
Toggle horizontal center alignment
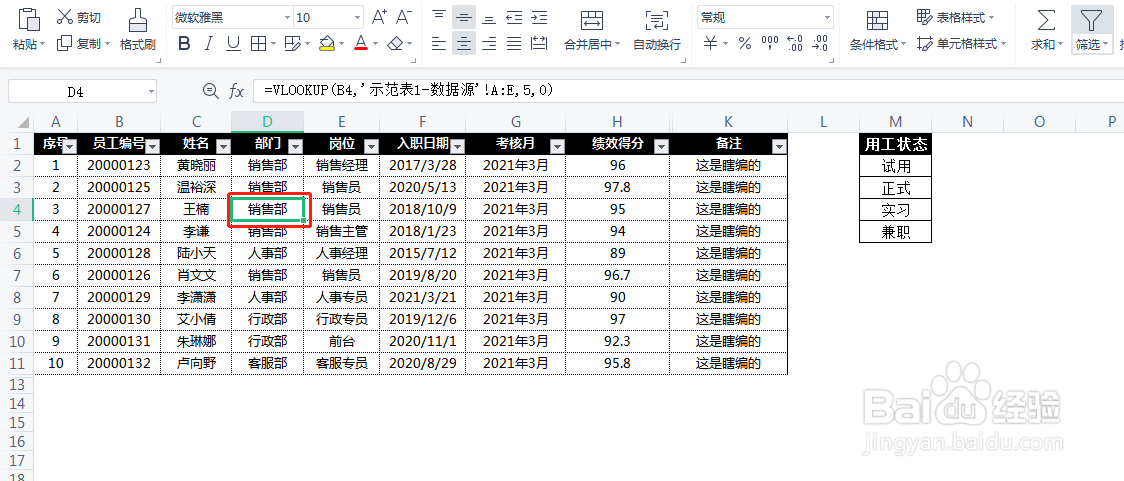coord(464,44)
